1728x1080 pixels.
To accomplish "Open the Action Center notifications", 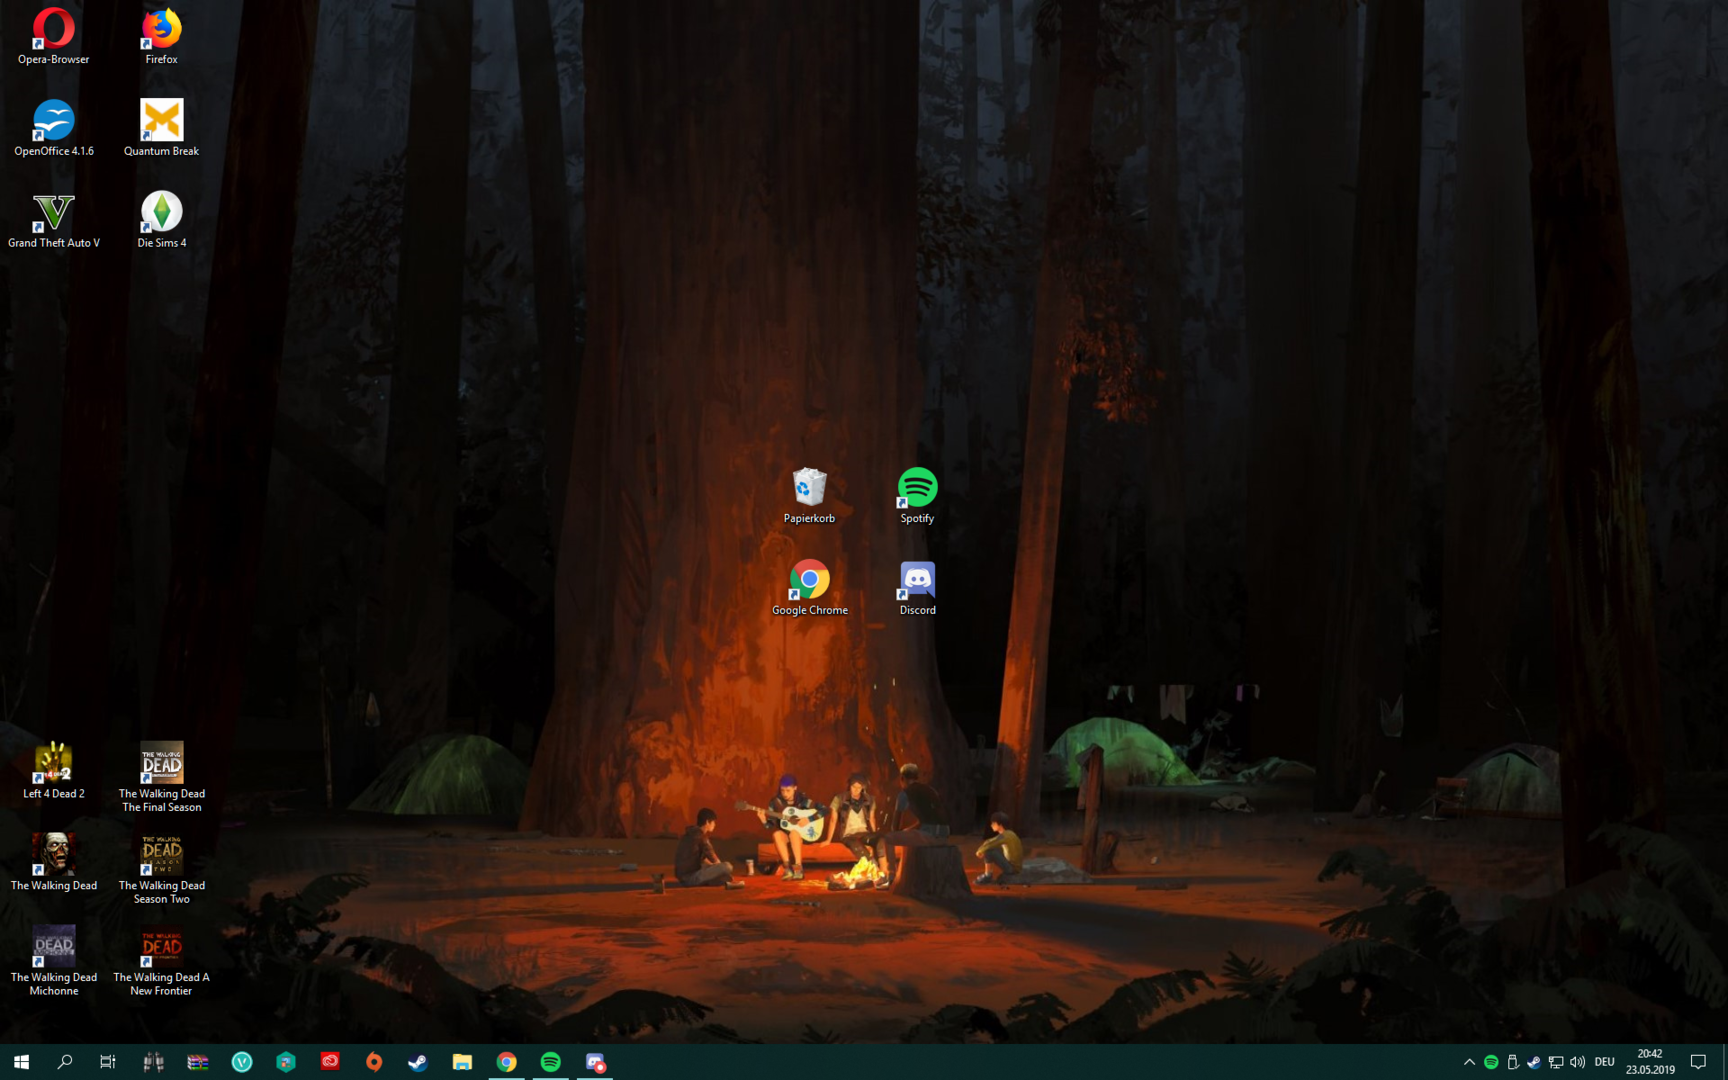I will (1698, 1062).
